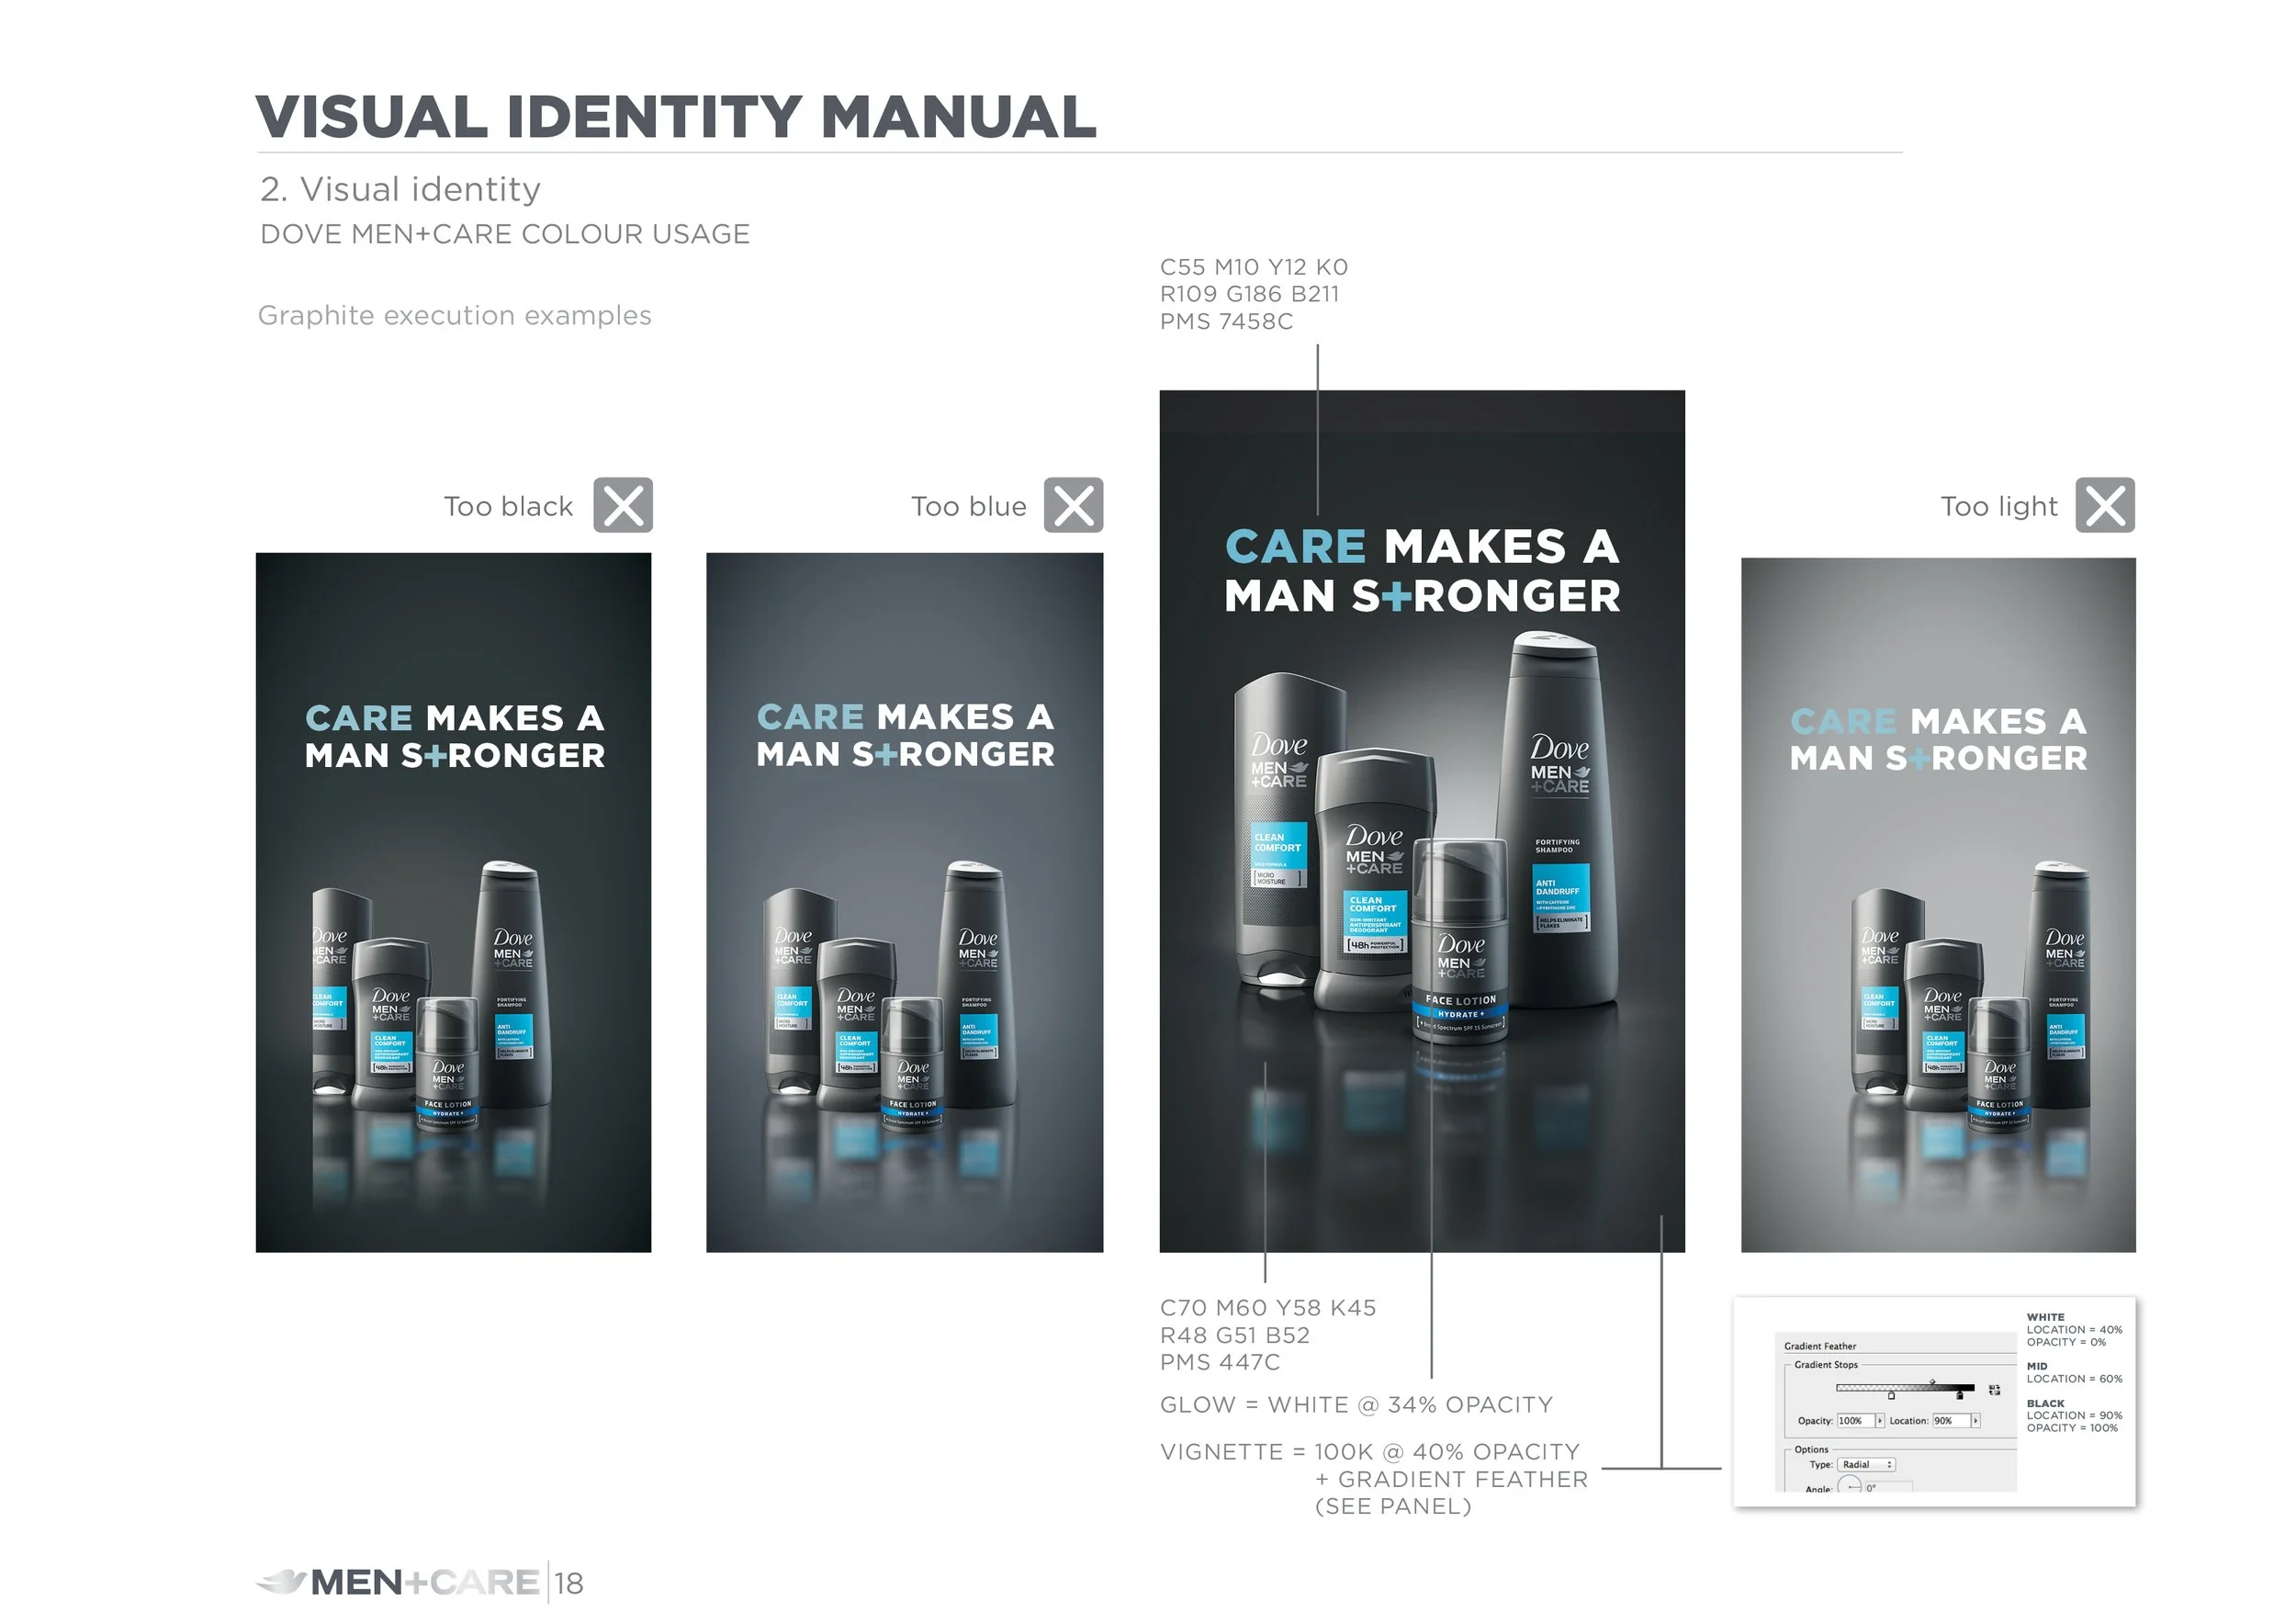2296x1623 pixels.
Task: Click the Men+Care dove logo in footer
Action: click(x=280, y=1582)
